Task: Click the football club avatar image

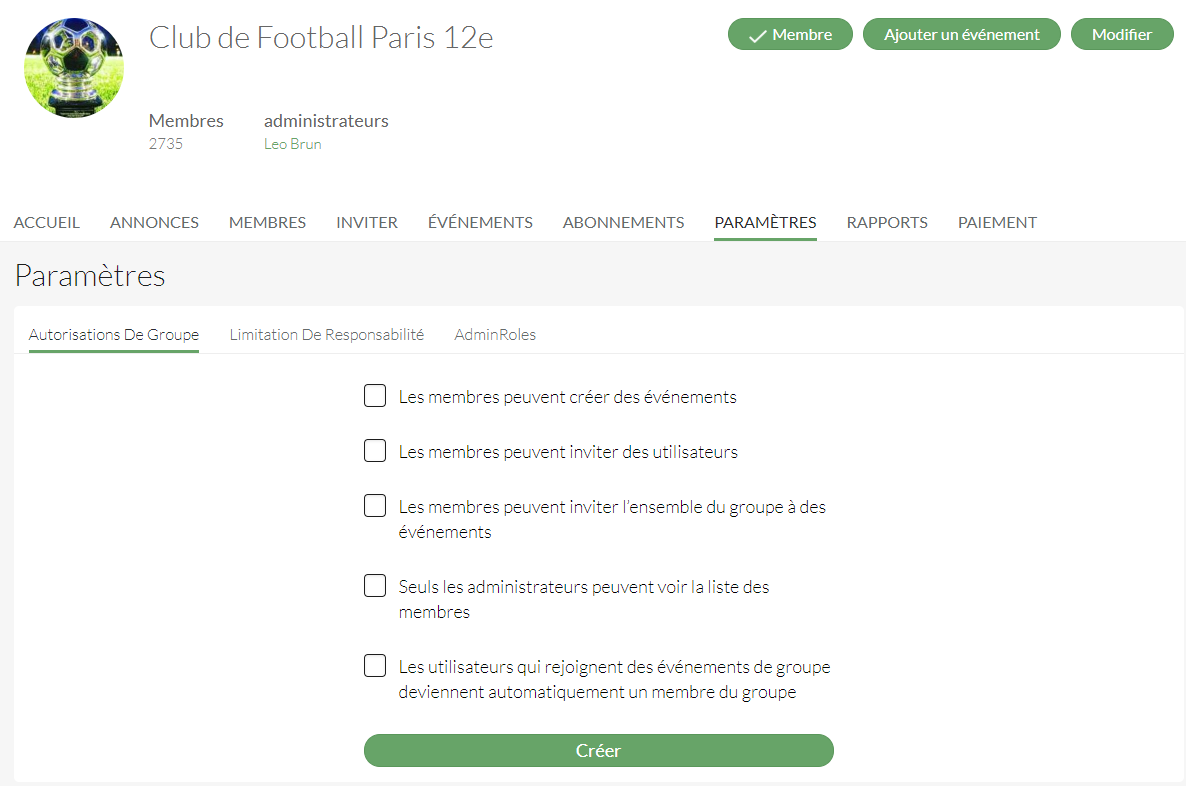Action: [74, 68]
